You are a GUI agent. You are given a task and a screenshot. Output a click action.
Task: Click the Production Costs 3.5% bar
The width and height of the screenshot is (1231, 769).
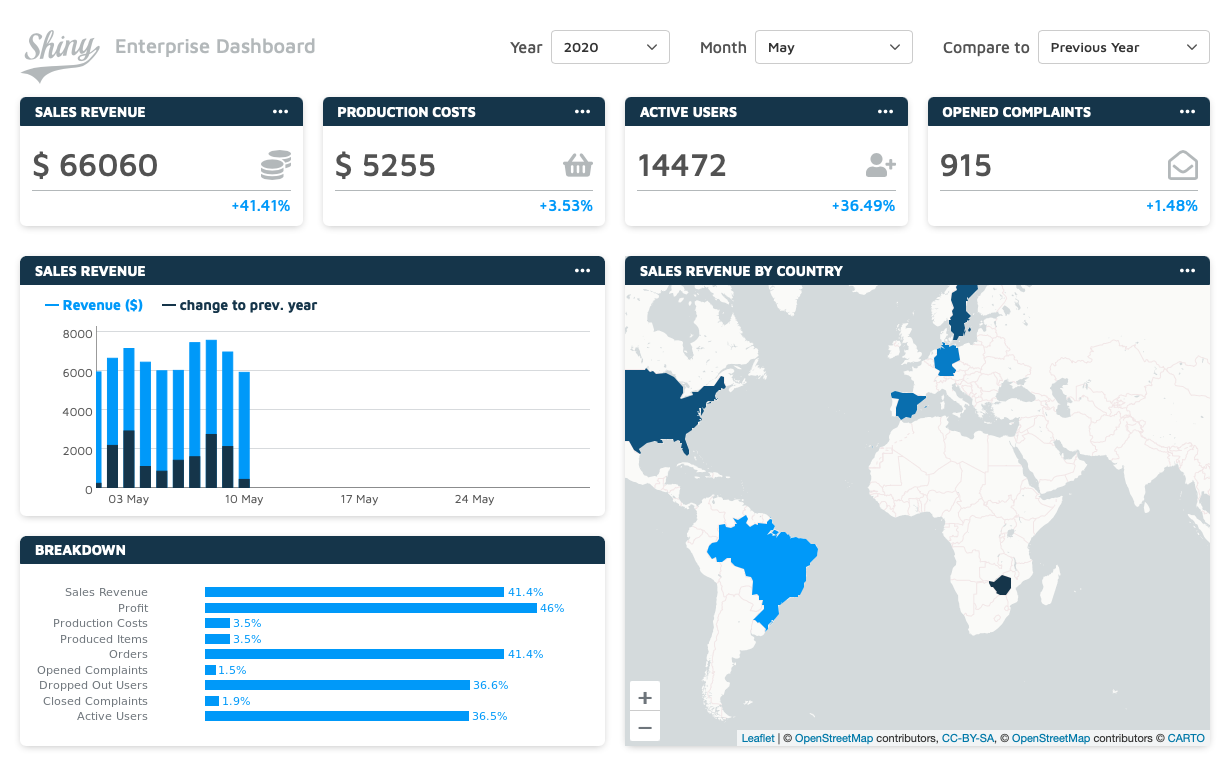pos(217,623)
